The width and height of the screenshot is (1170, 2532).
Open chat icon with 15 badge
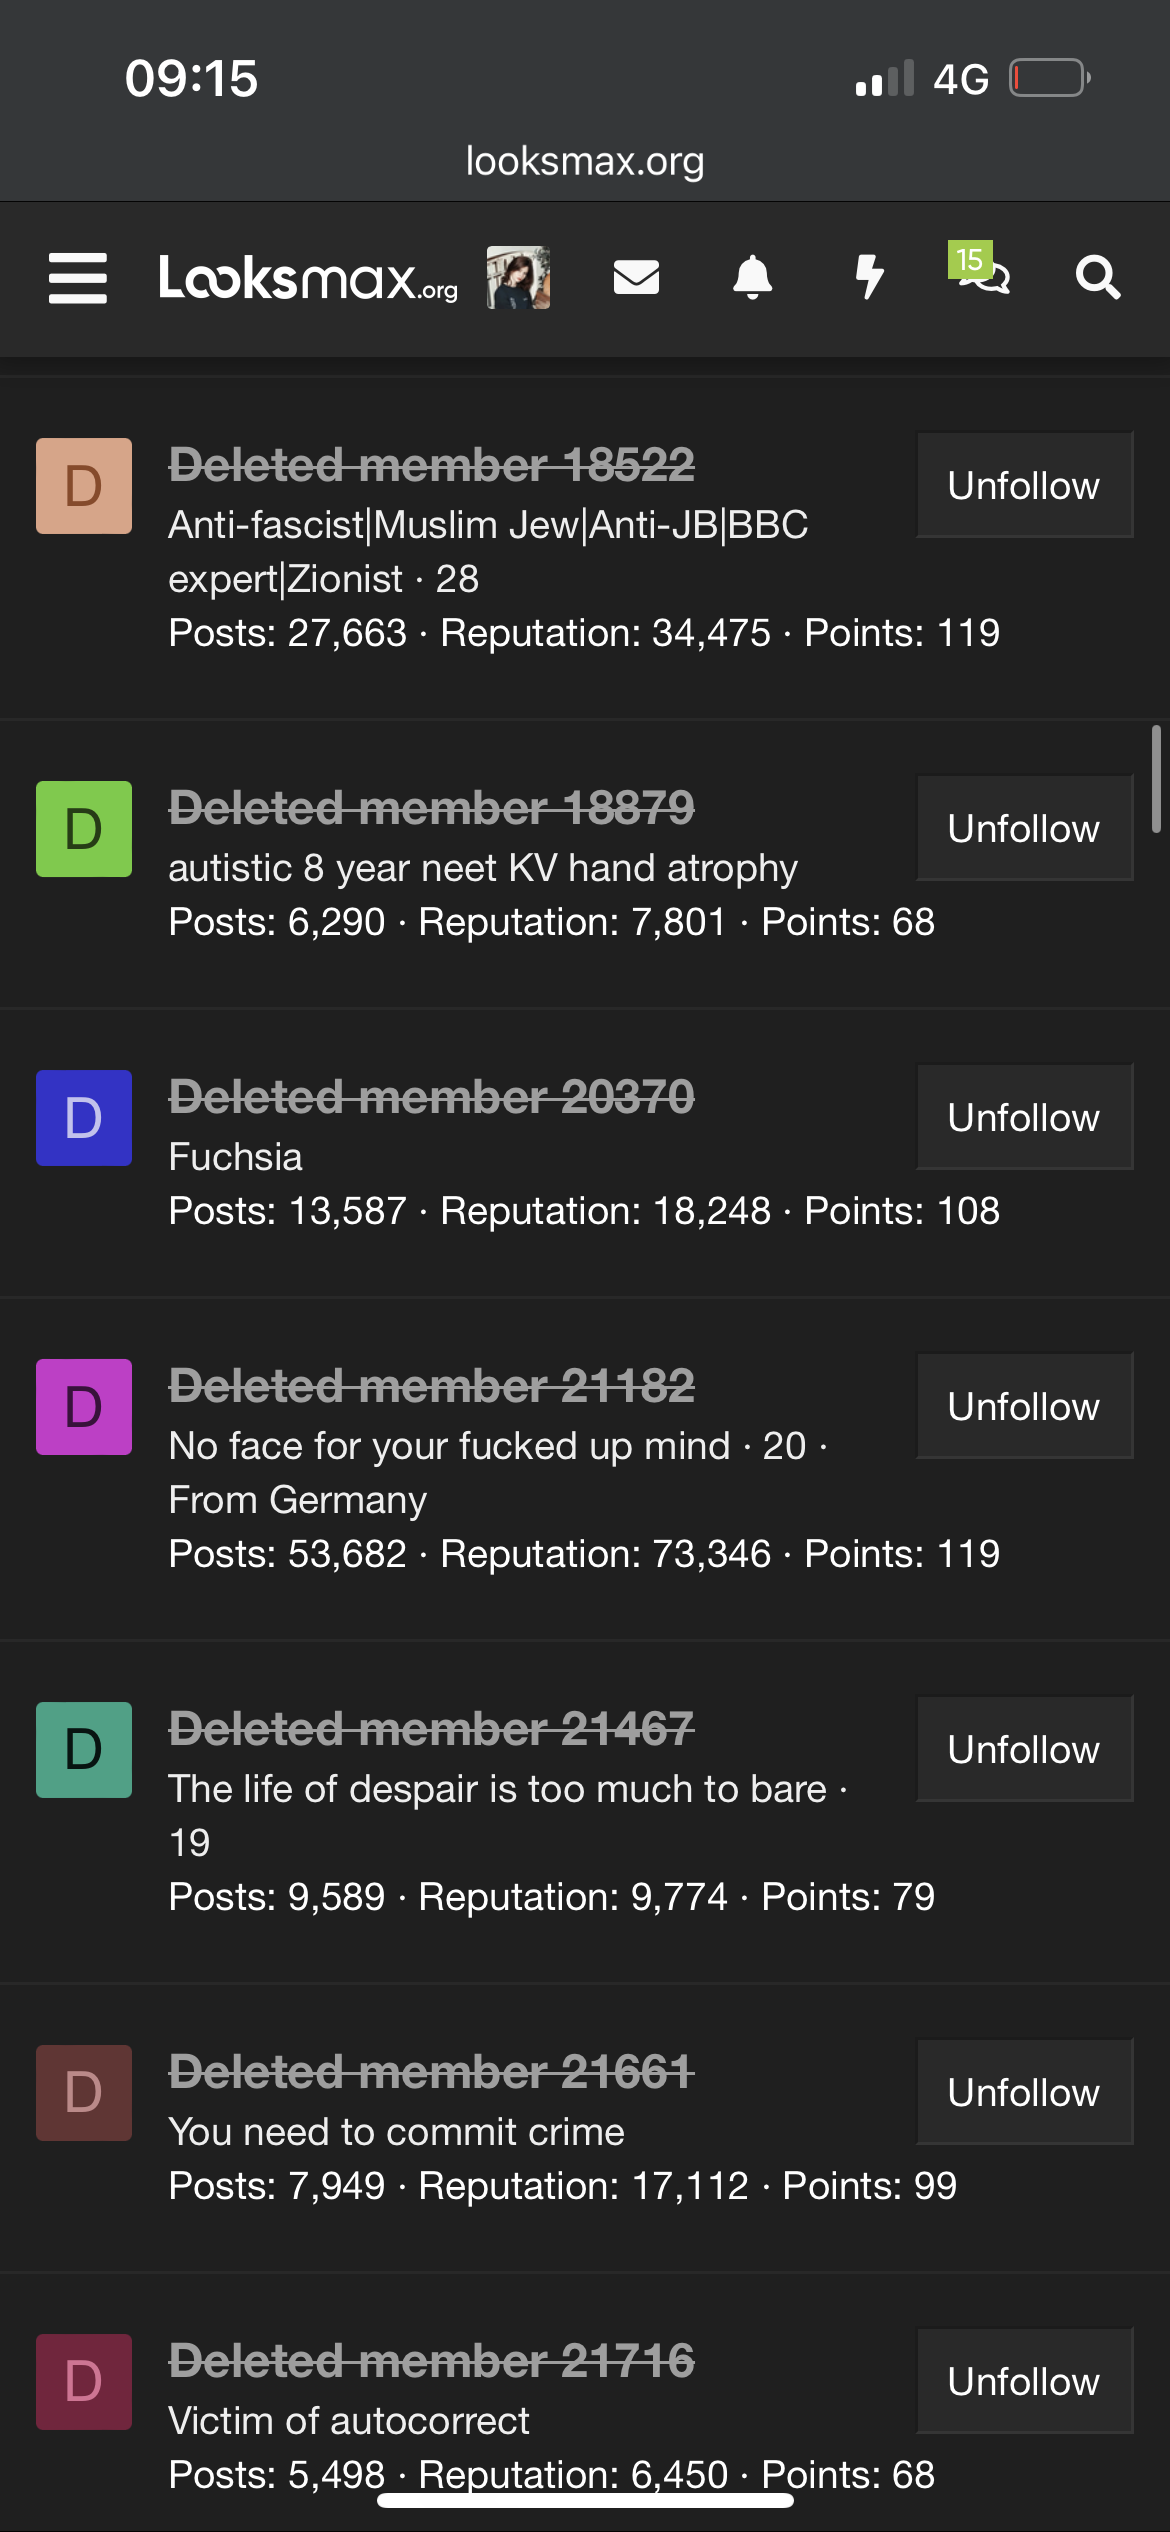pyautogui.click(x=983, y=272)
